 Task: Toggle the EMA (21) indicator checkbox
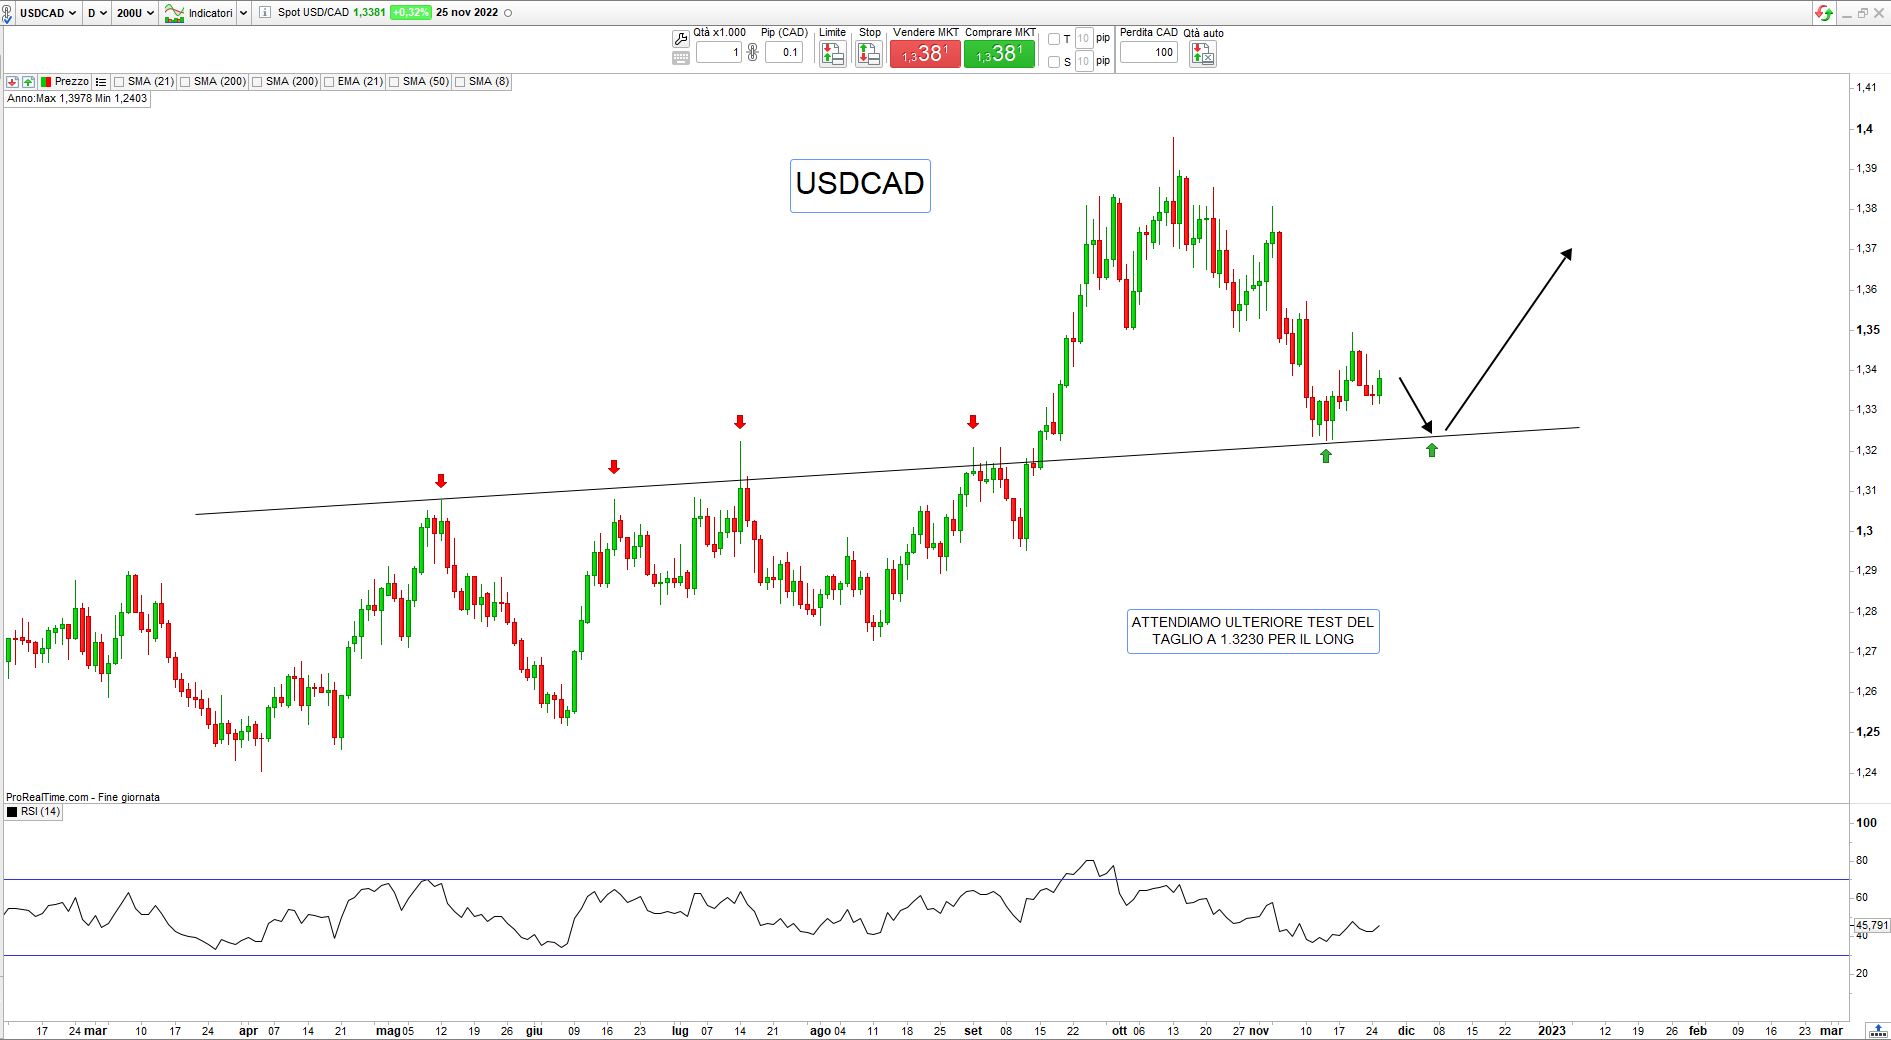click(x=330, y=82)
